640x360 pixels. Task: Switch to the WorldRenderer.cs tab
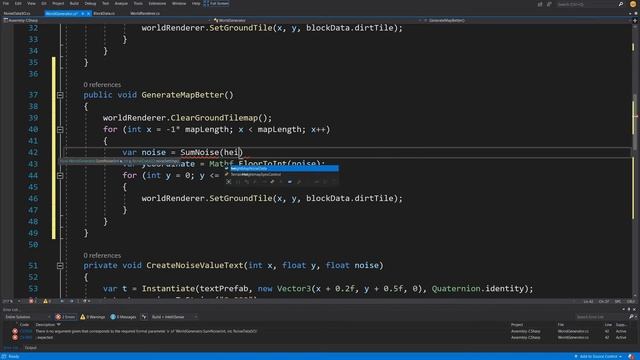[145, 13]
